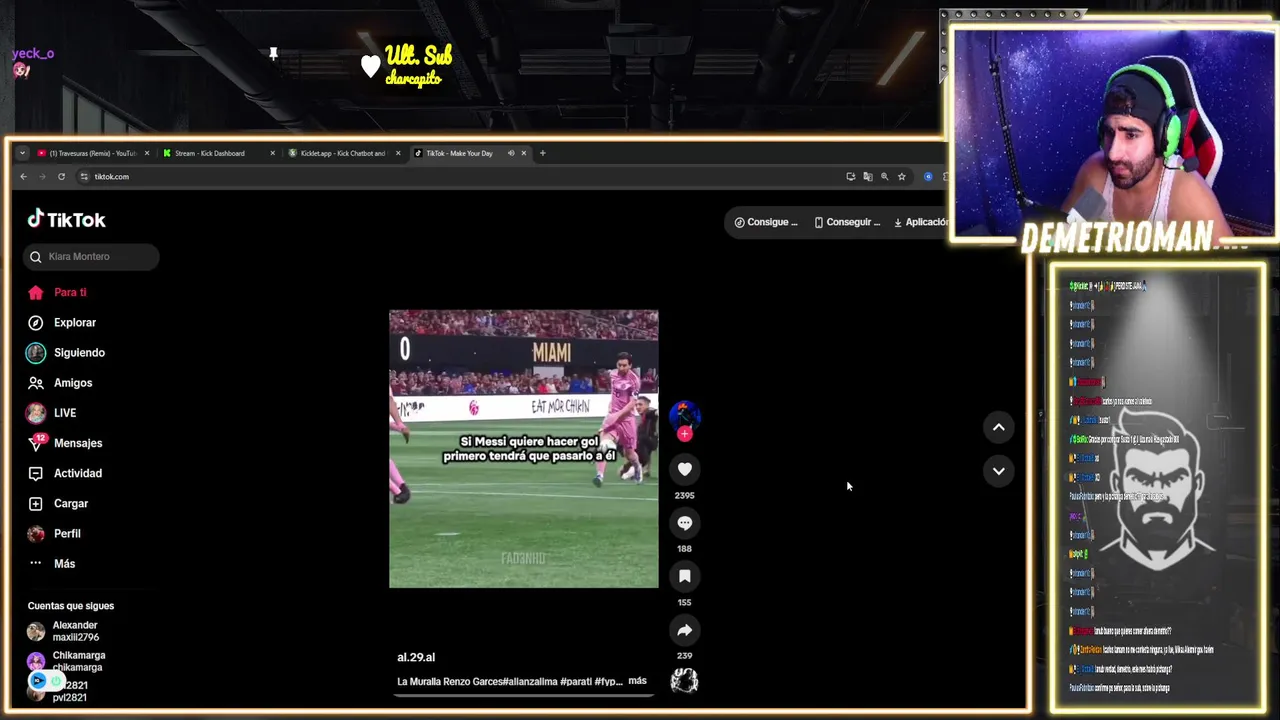Screen dimensions: 1280x720
Task: Open the LIVE icon in sidebar
Action: [36, 413]
